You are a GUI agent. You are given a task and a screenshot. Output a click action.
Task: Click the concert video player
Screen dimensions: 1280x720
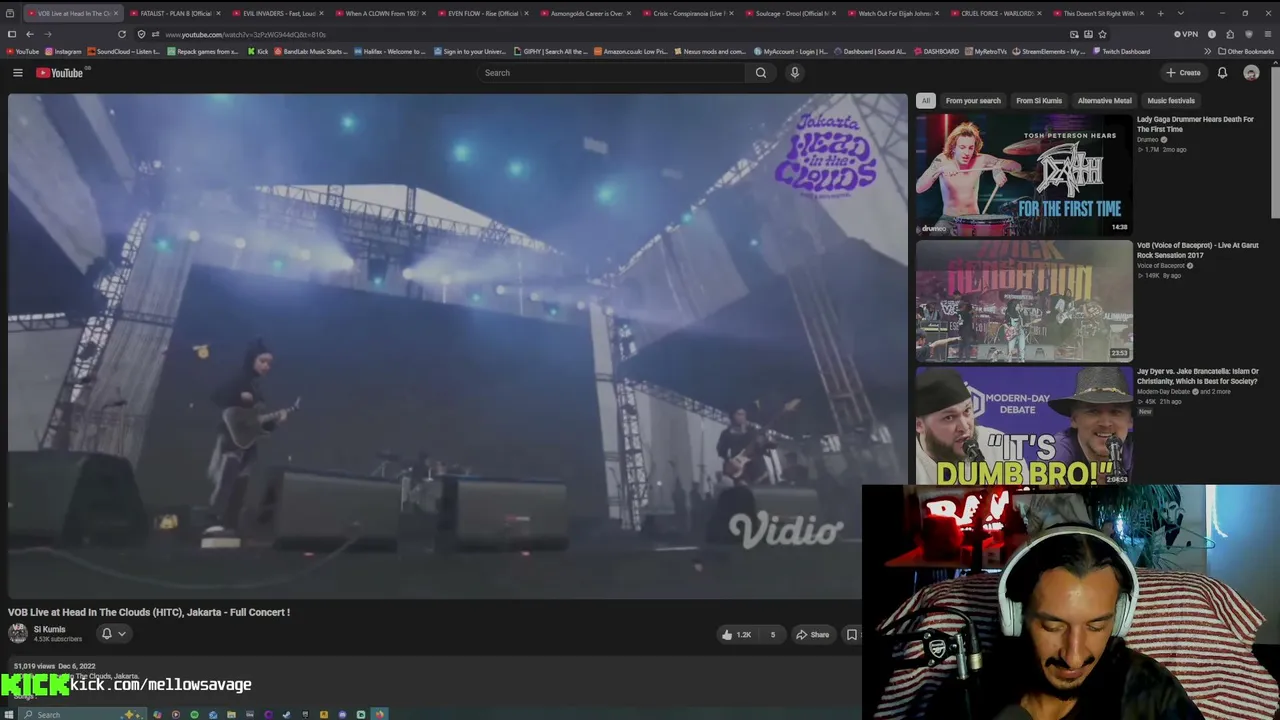pos(458,346)
